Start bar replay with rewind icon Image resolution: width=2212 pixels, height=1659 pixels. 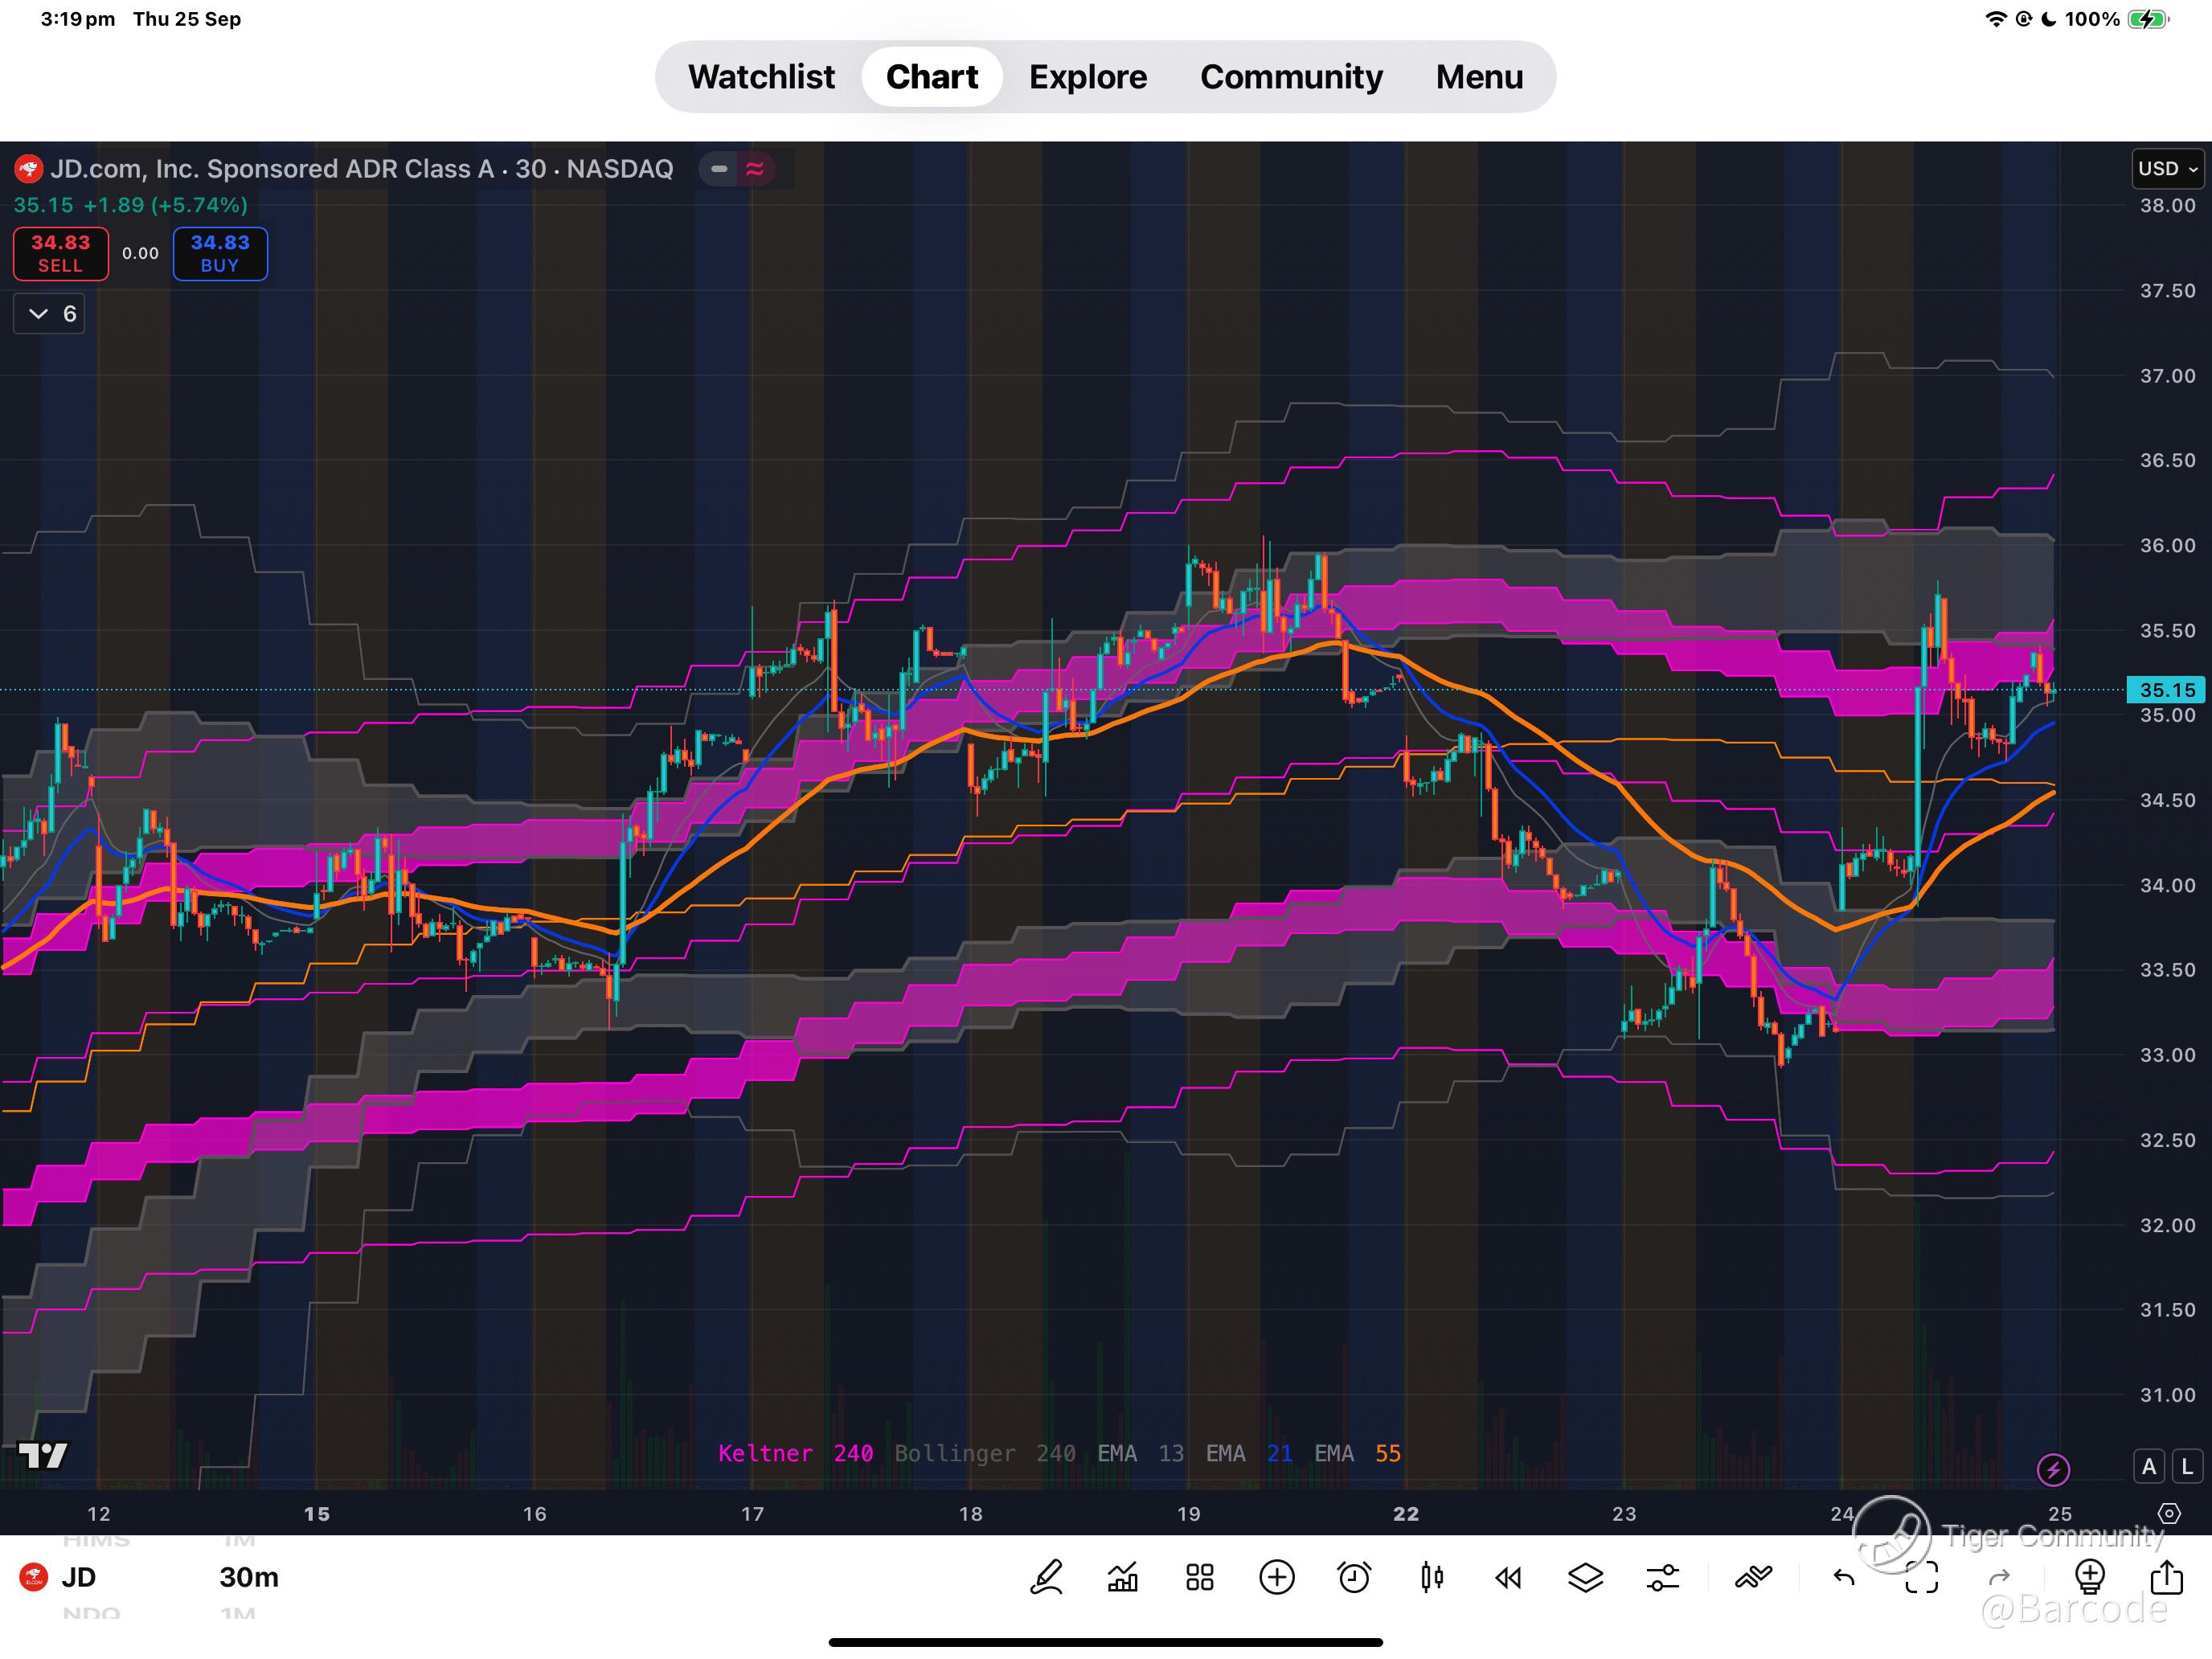(x=1508, y=1577)
